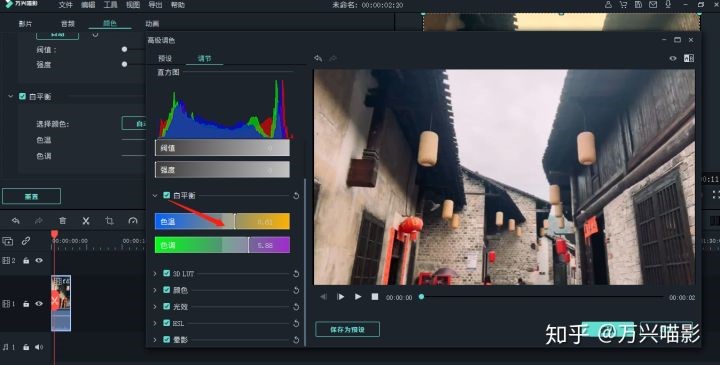The image size is (720, 365).
Task: Click redo arrow in advanced color dialog
Action: 333,58
